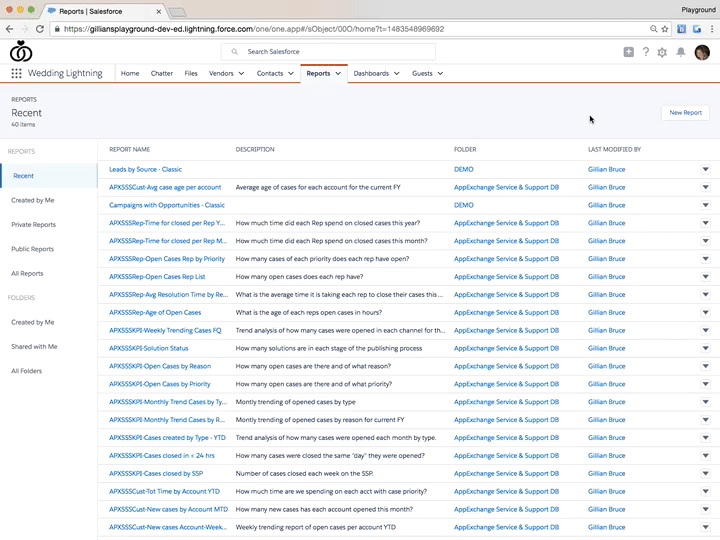Click the Wedding Lightning rings logo

point(21,51)
